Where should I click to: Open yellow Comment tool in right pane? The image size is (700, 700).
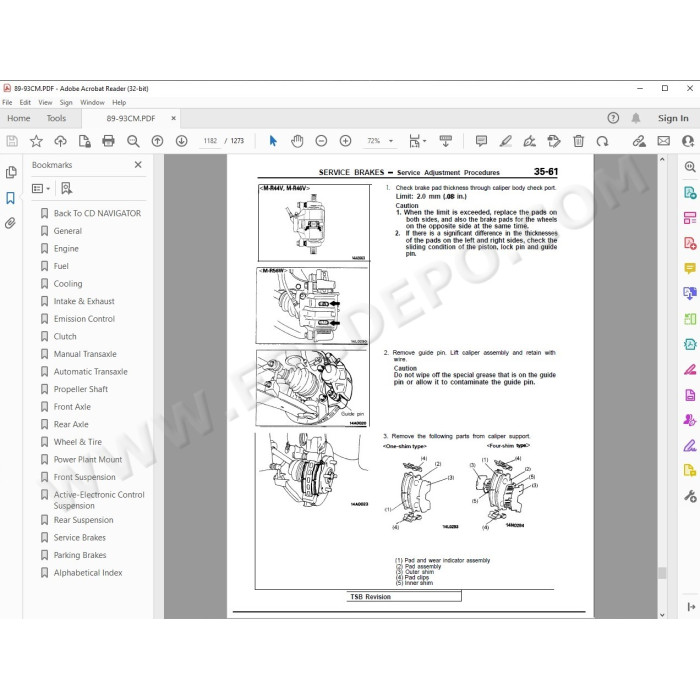tap(690, 268)
